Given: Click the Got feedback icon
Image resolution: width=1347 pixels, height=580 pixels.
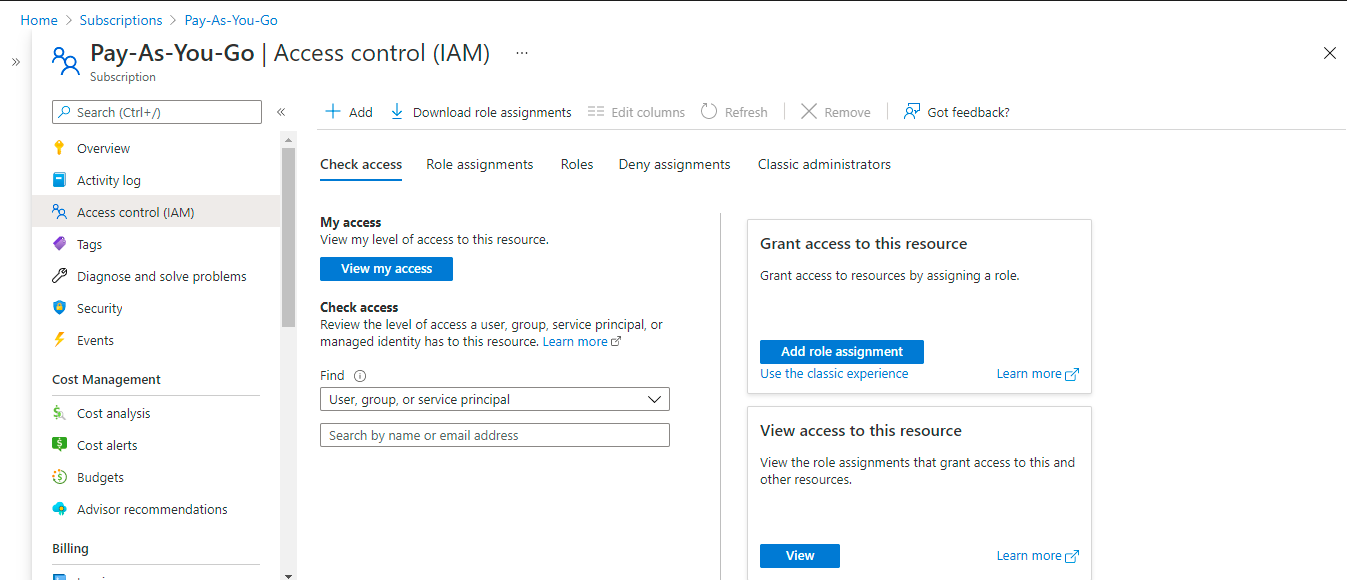Looking at the screenshot, I should point(911,111).
